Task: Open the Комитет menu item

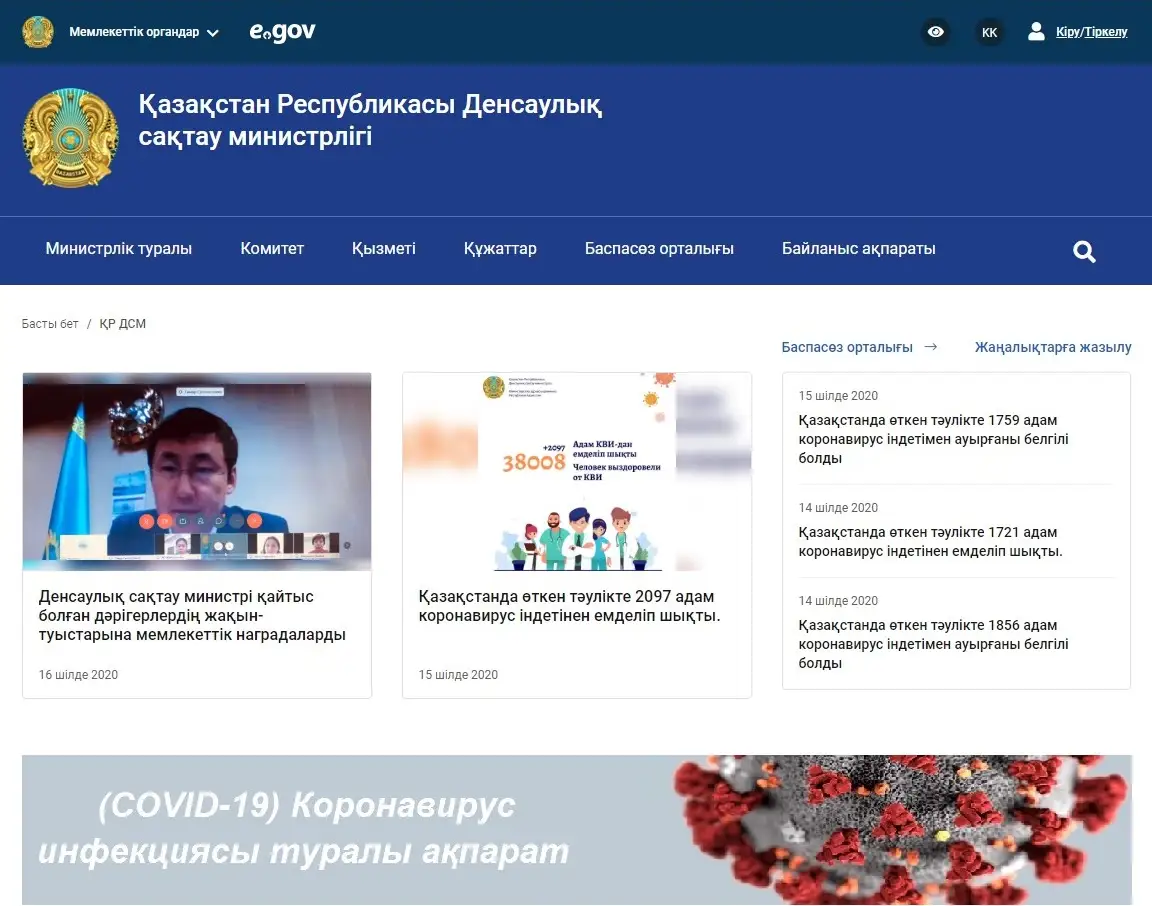Action: [272, 248]
